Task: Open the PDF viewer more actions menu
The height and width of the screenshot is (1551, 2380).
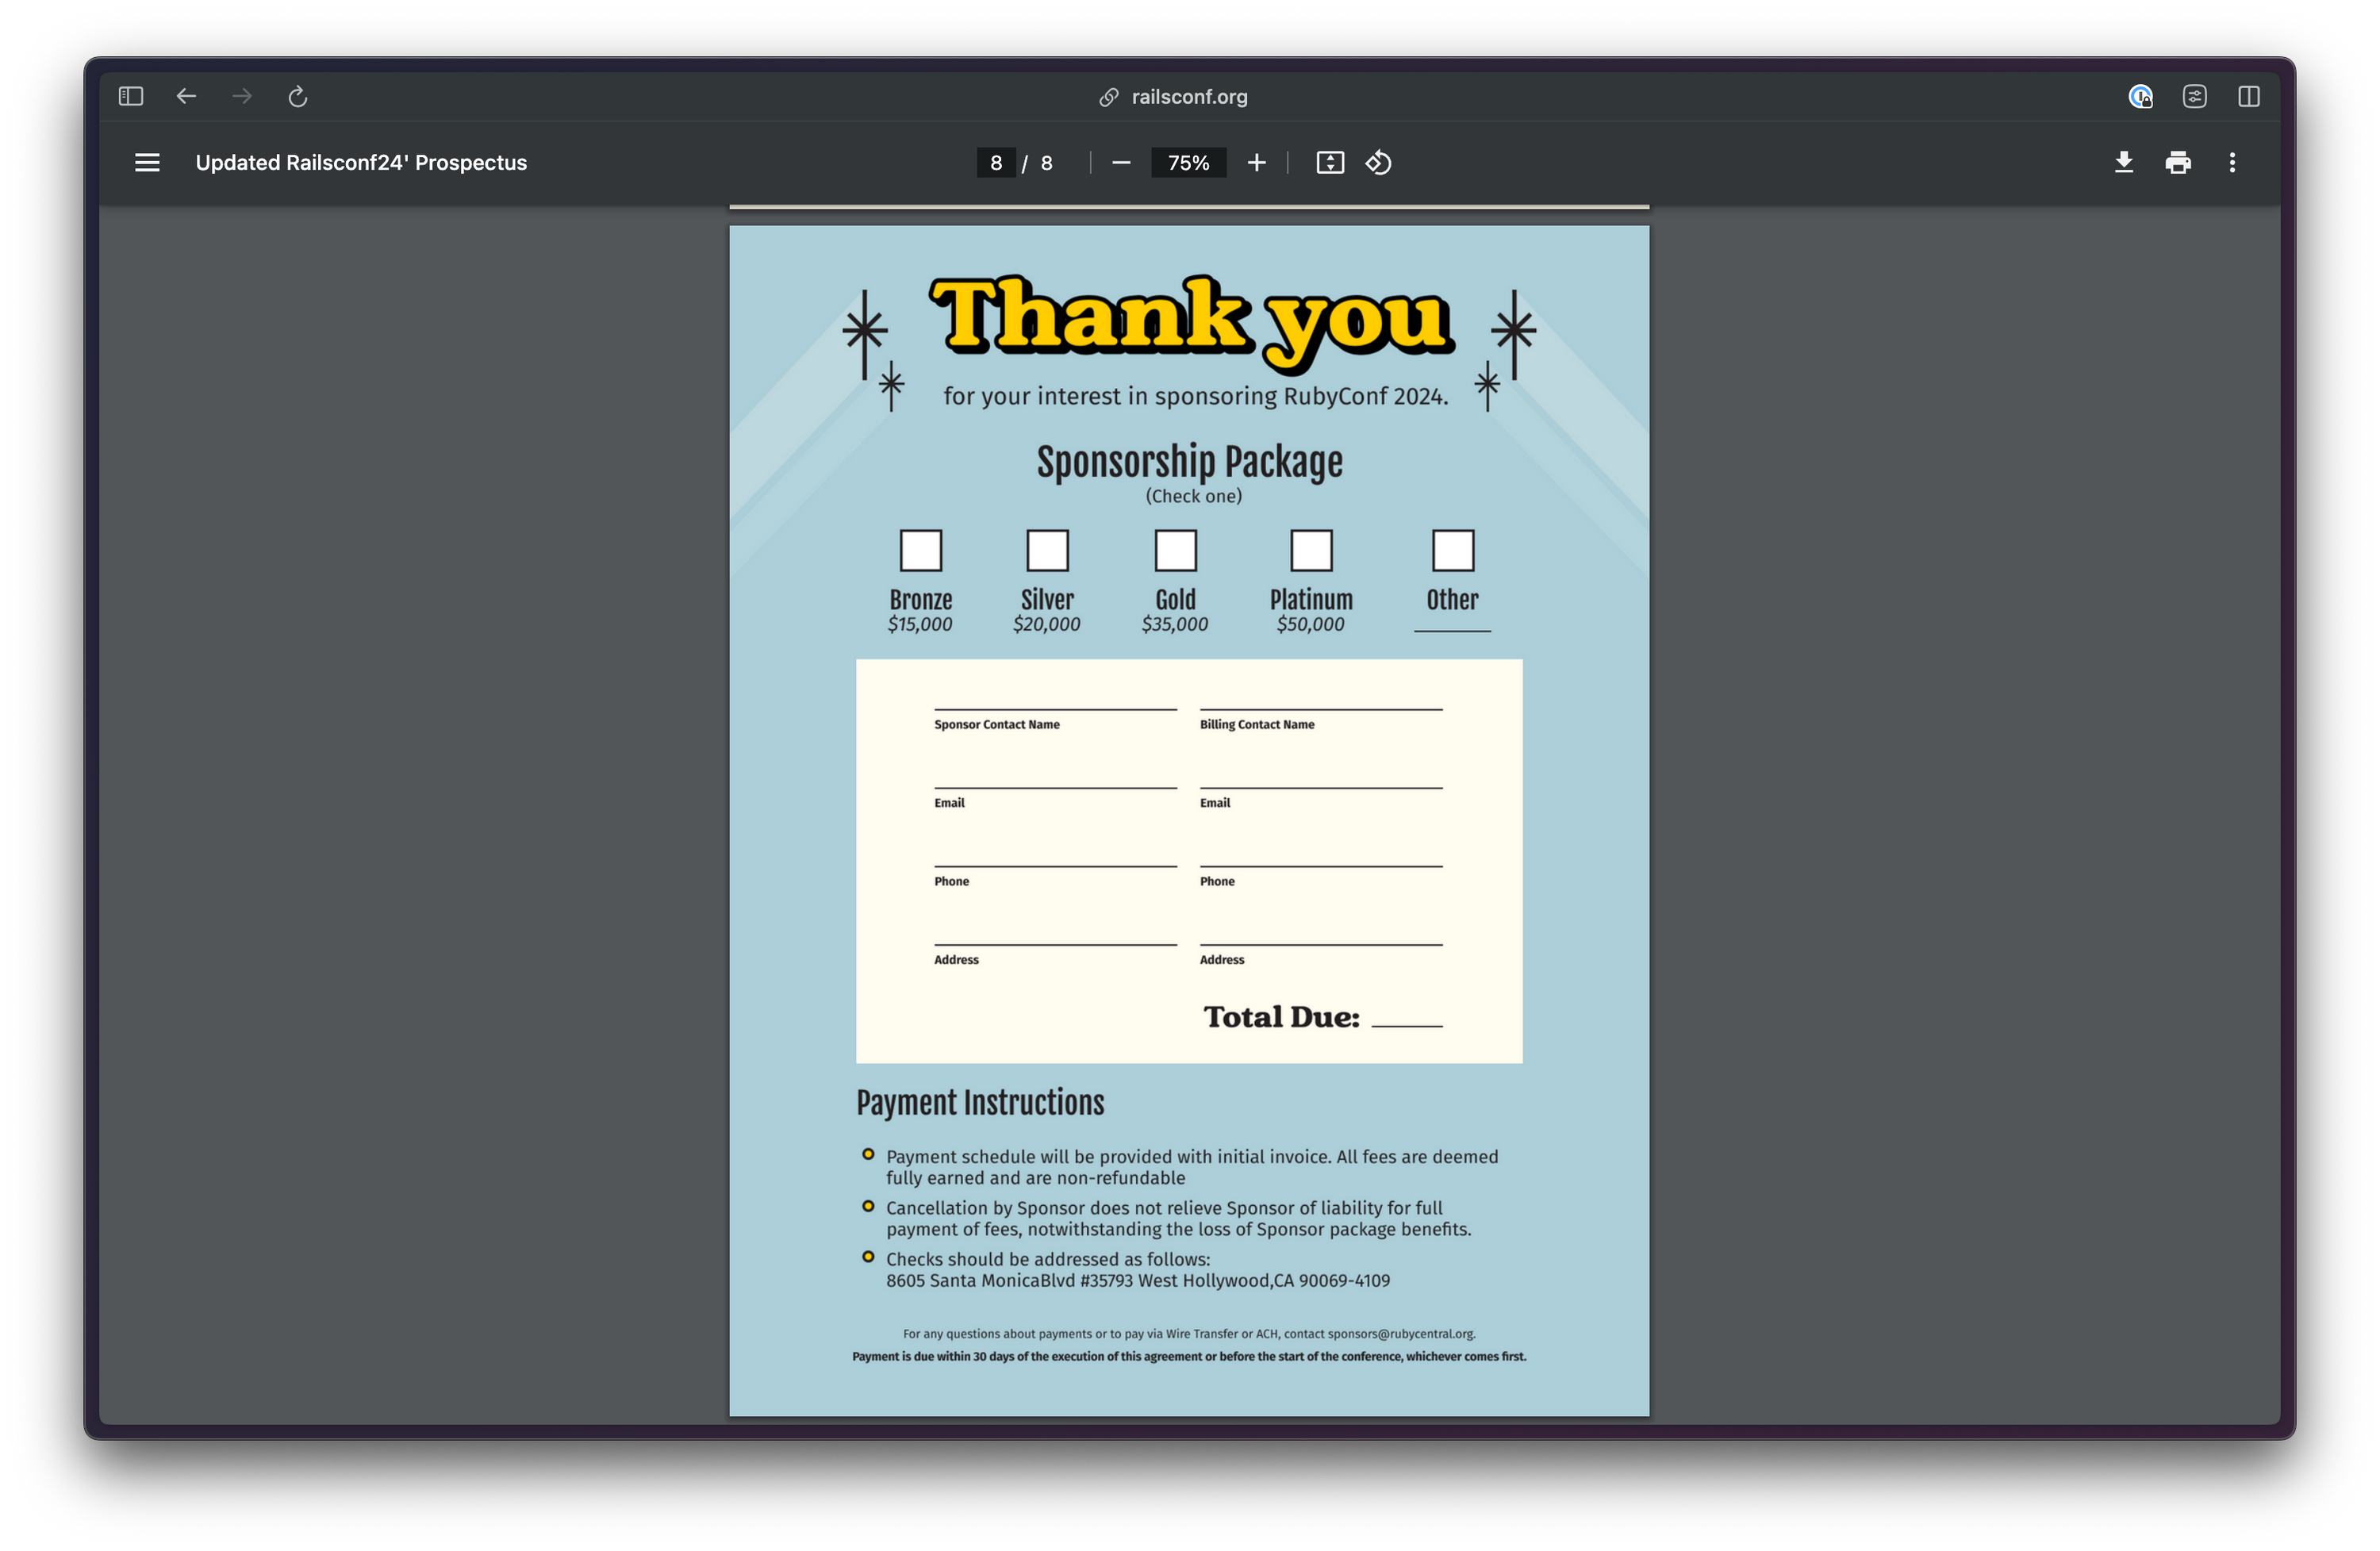Action: click(x=2232, y=162)
